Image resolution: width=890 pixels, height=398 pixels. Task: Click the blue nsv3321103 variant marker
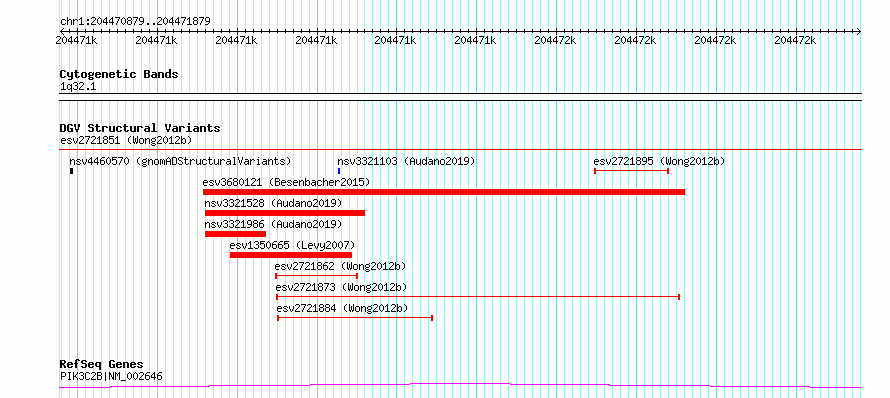339,171
